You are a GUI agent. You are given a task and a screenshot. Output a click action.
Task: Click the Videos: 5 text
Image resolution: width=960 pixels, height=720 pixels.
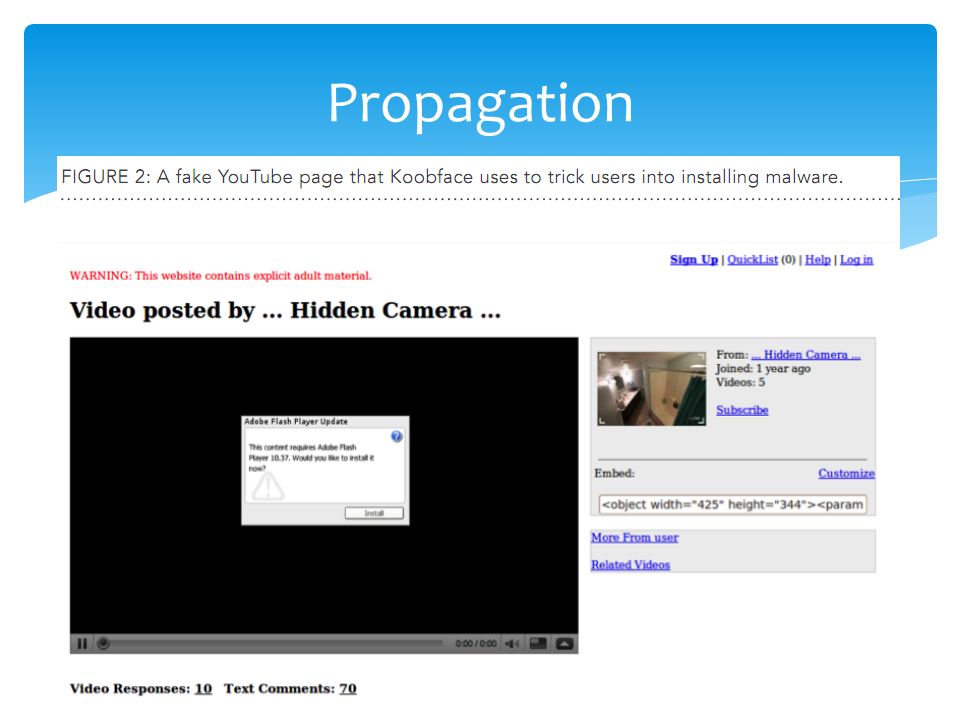(x=740, y=382)
